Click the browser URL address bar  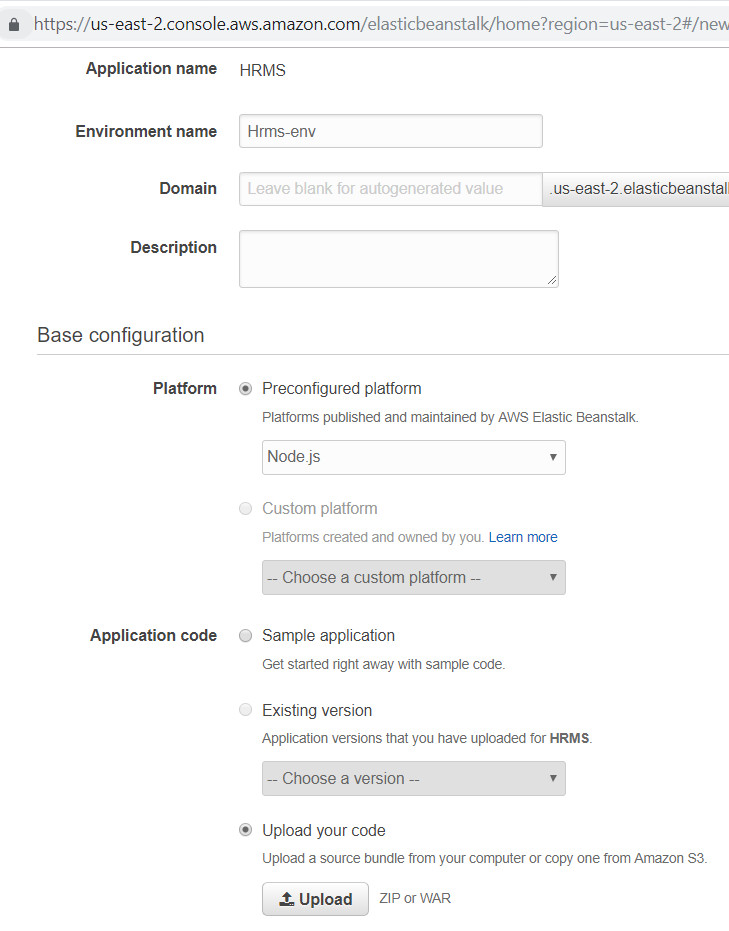[380, 23]
